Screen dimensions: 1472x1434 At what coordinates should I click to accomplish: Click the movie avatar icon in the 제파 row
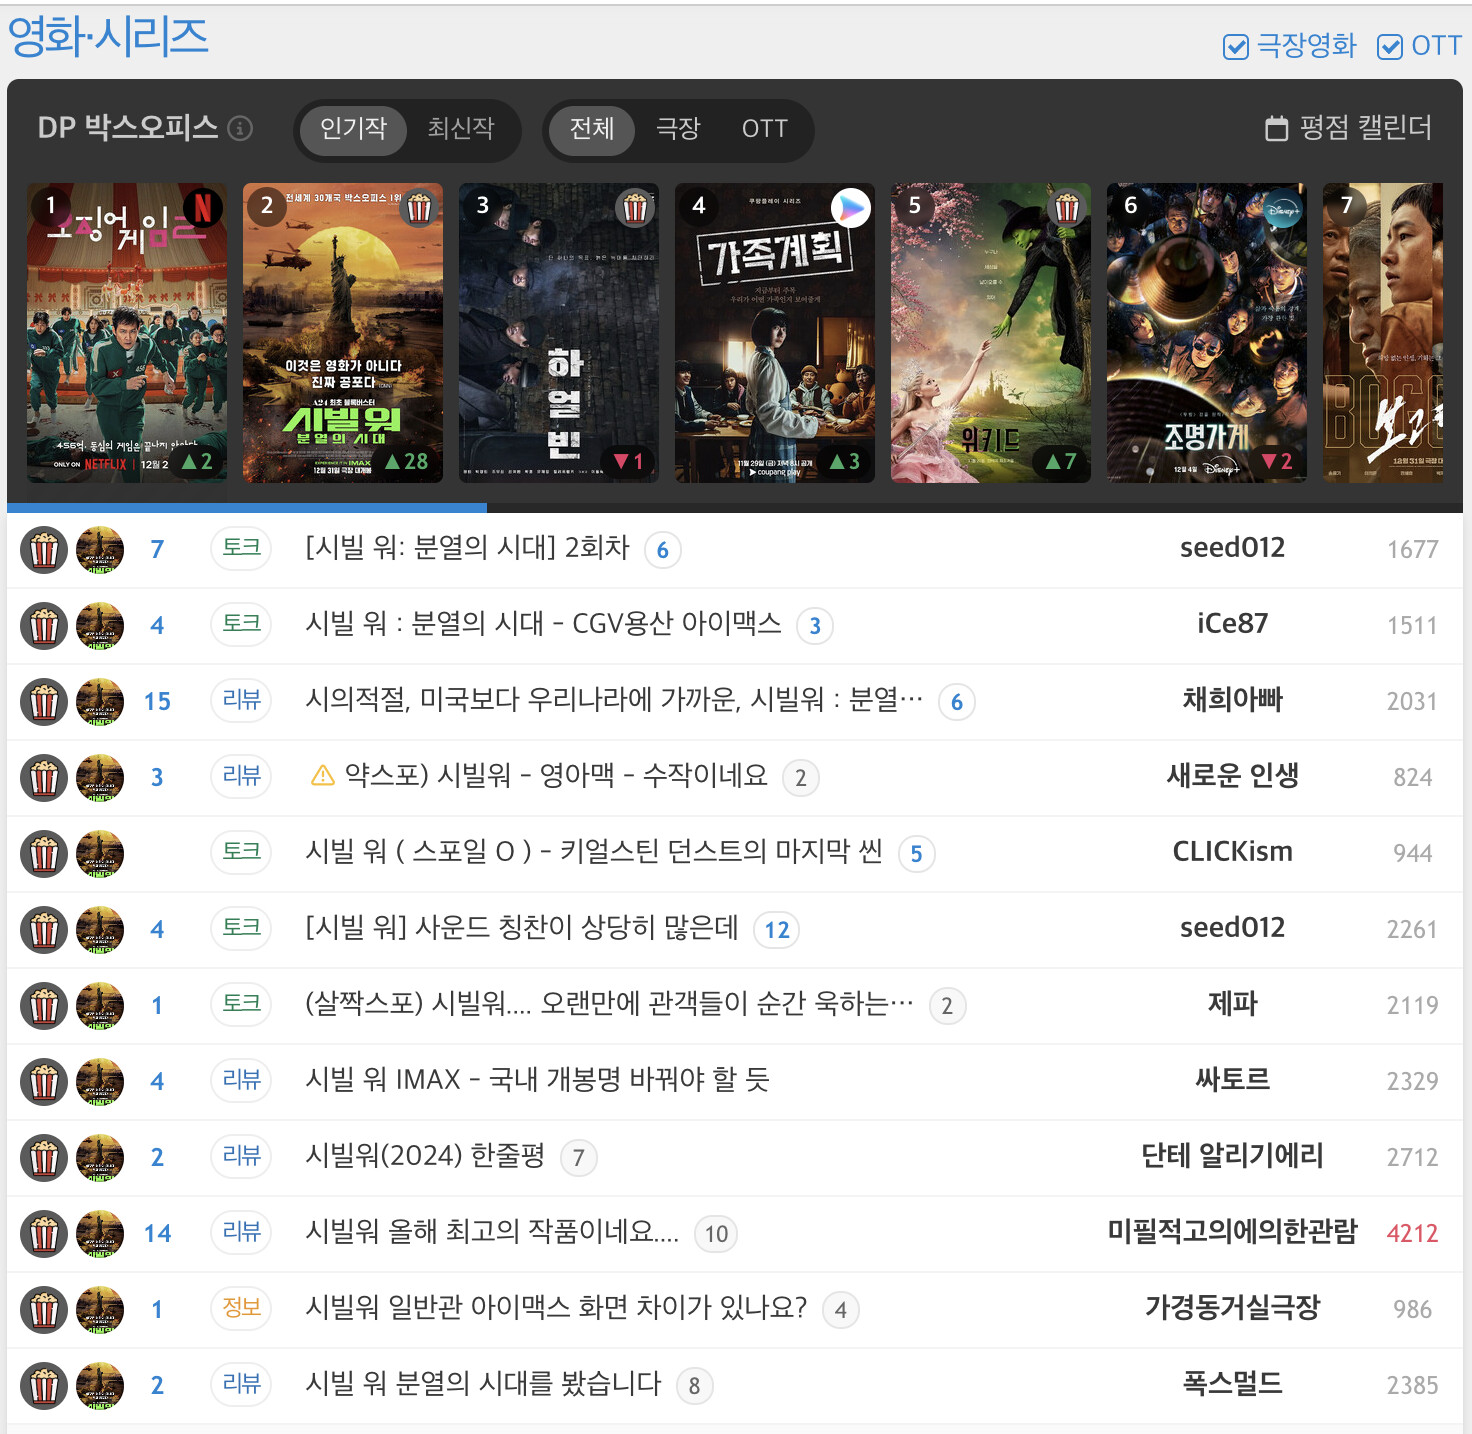[x=100, y=1006]
